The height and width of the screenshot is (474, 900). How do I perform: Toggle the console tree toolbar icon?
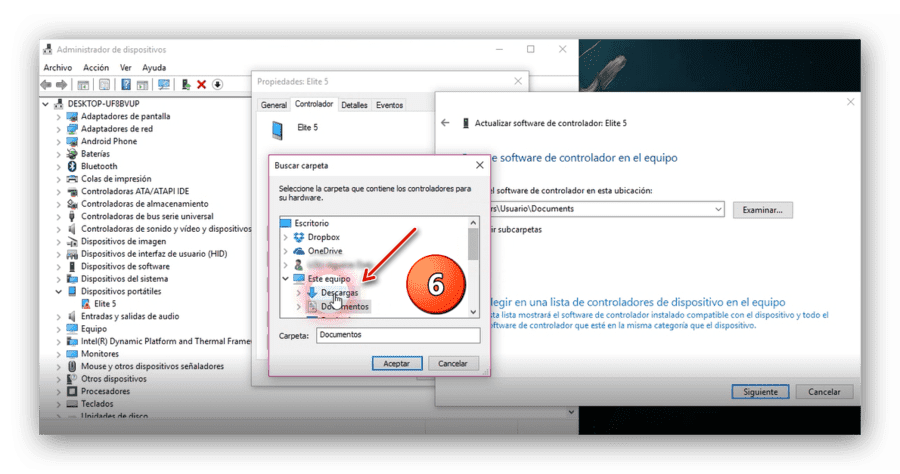(83, 85)
